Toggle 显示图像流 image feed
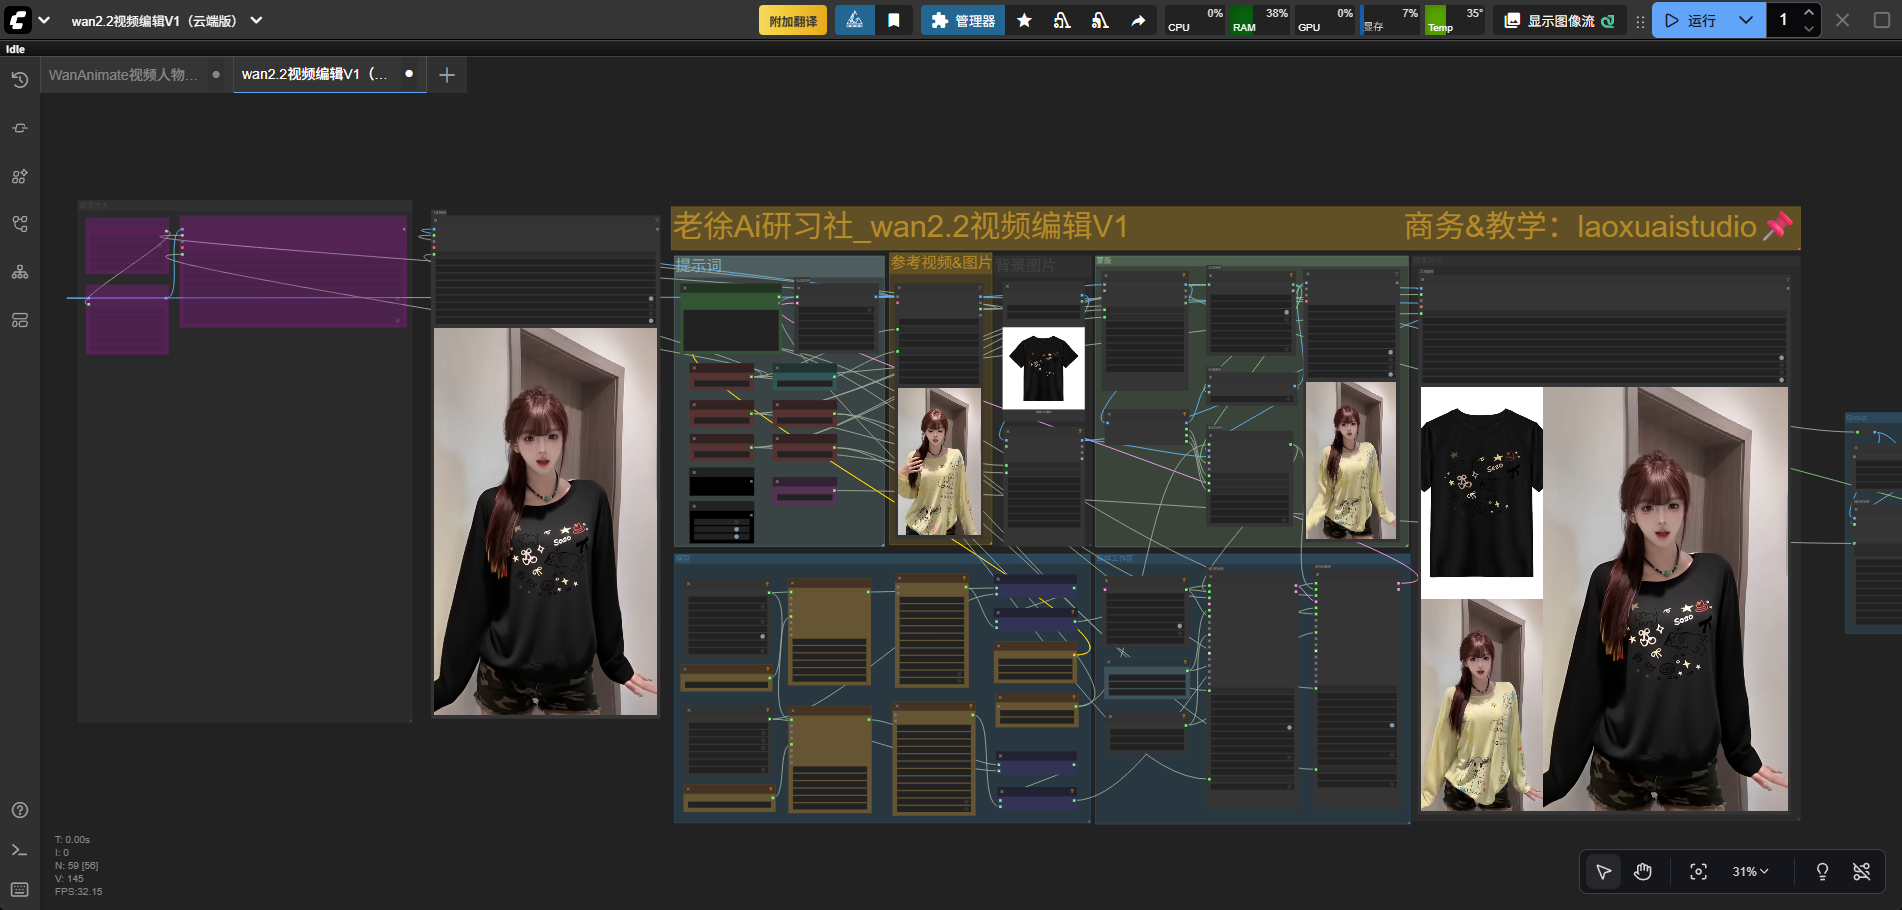The width and height of the screenshot is (1902, 910). coord(1560,21)
